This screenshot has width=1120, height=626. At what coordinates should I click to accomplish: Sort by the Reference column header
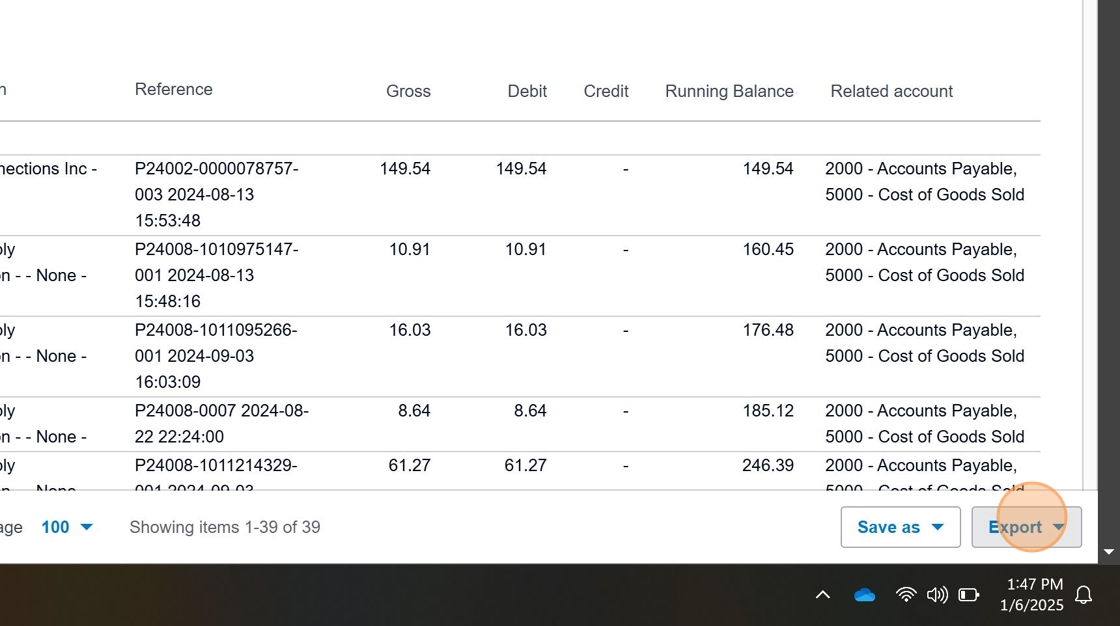pyautogui.click(x=174, y=89)
